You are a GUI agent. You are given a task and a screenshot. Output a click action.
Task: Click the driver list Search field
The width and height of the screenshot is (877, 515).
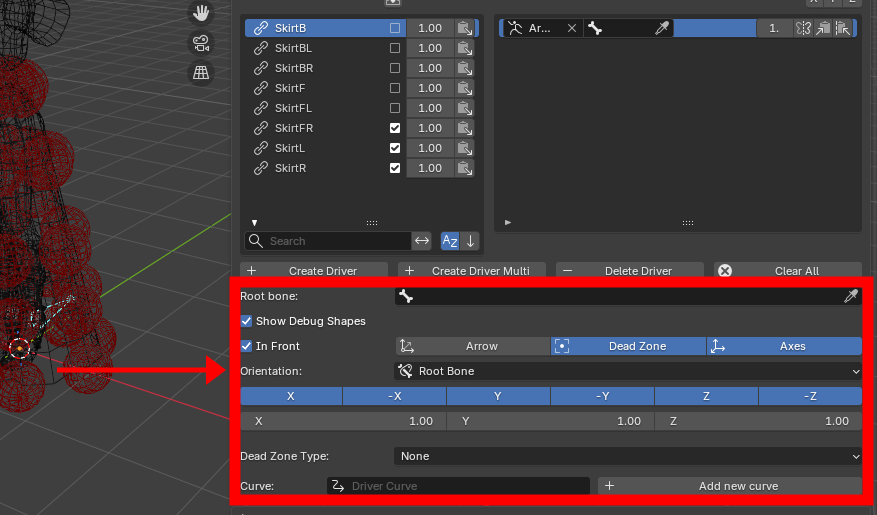328,241
